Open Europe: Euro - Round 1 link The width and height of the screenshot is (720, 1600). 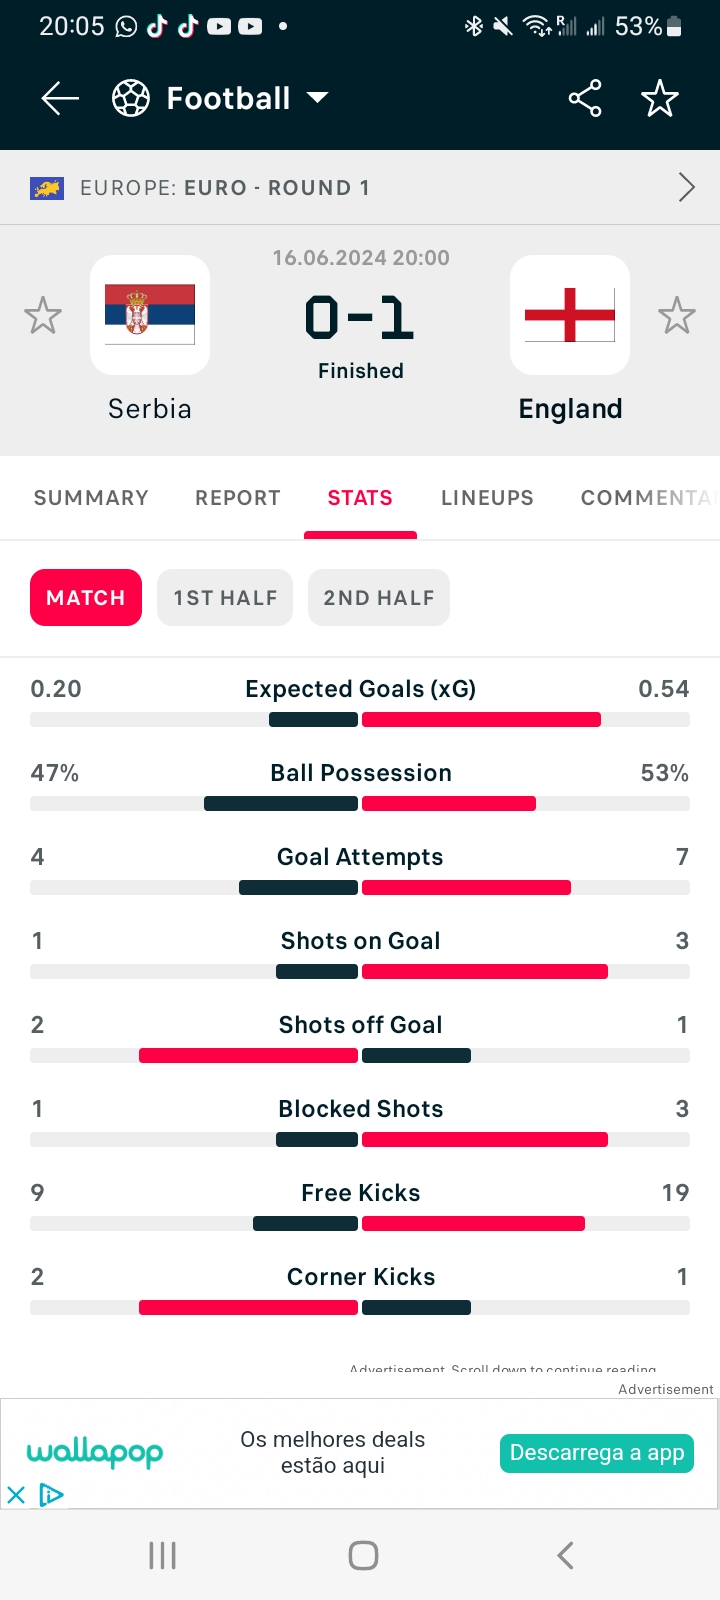[x=225, y=188]
